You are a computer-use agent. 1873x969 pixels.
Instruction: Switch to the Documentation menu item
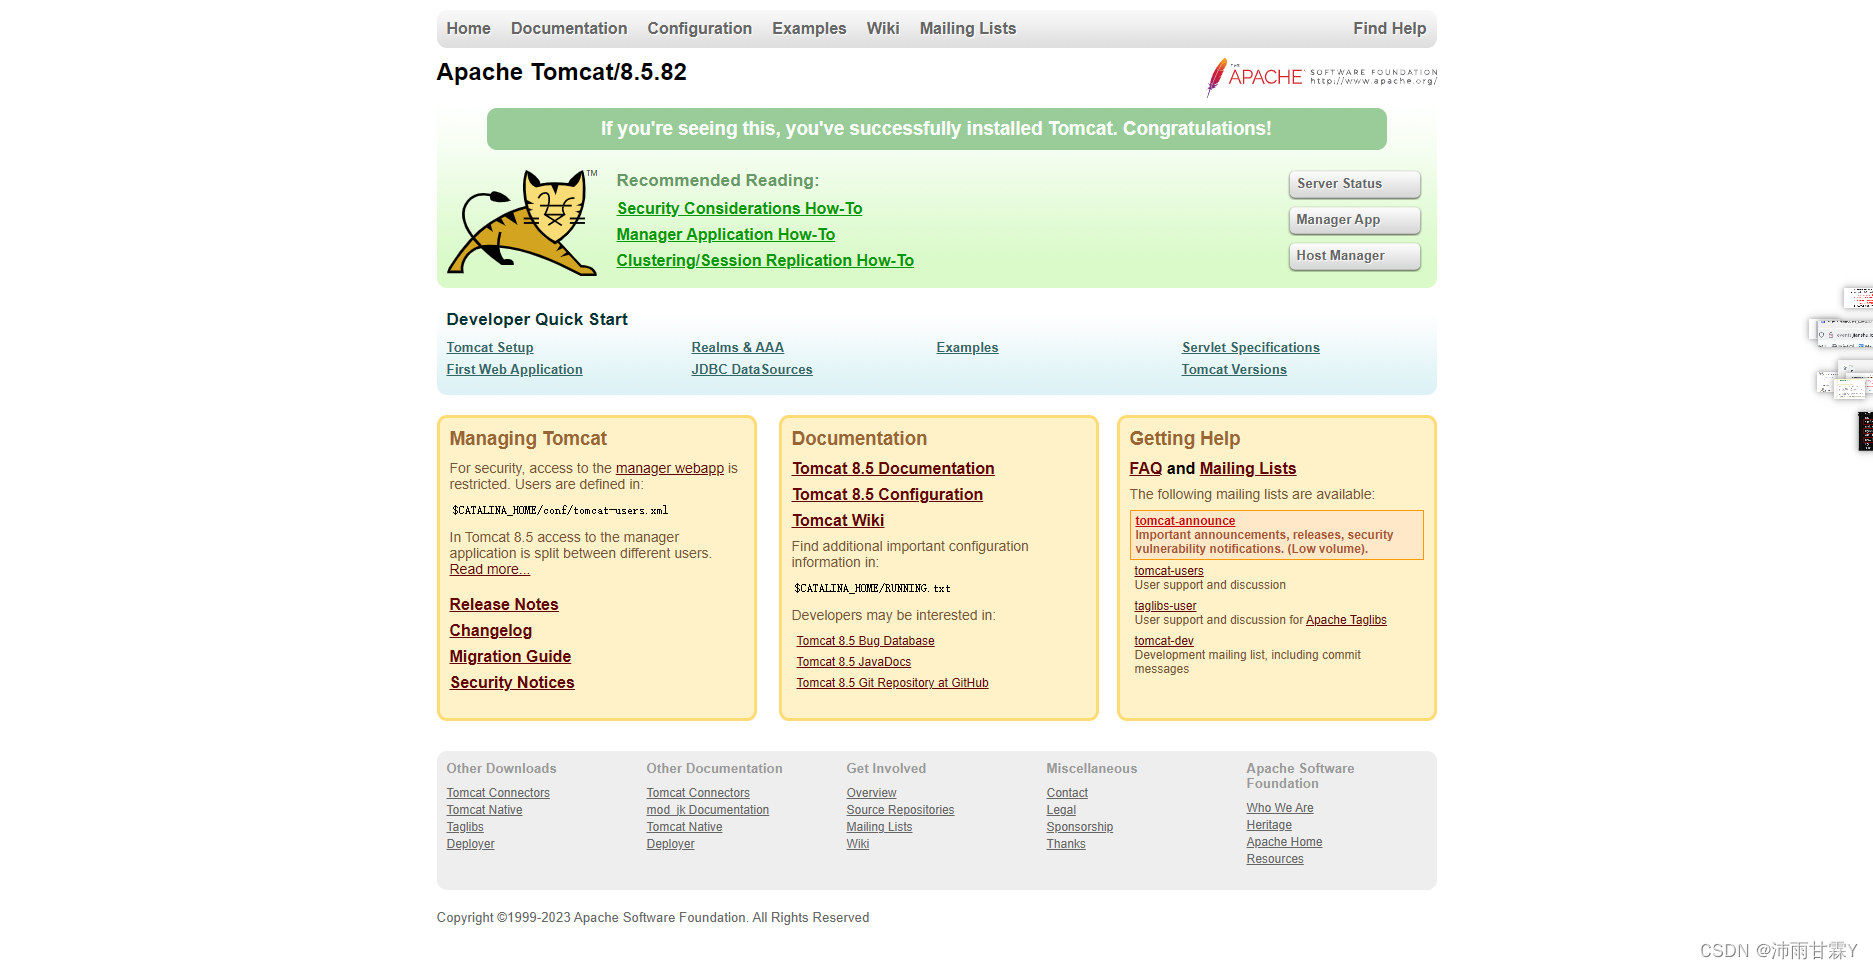pos(568,28)
